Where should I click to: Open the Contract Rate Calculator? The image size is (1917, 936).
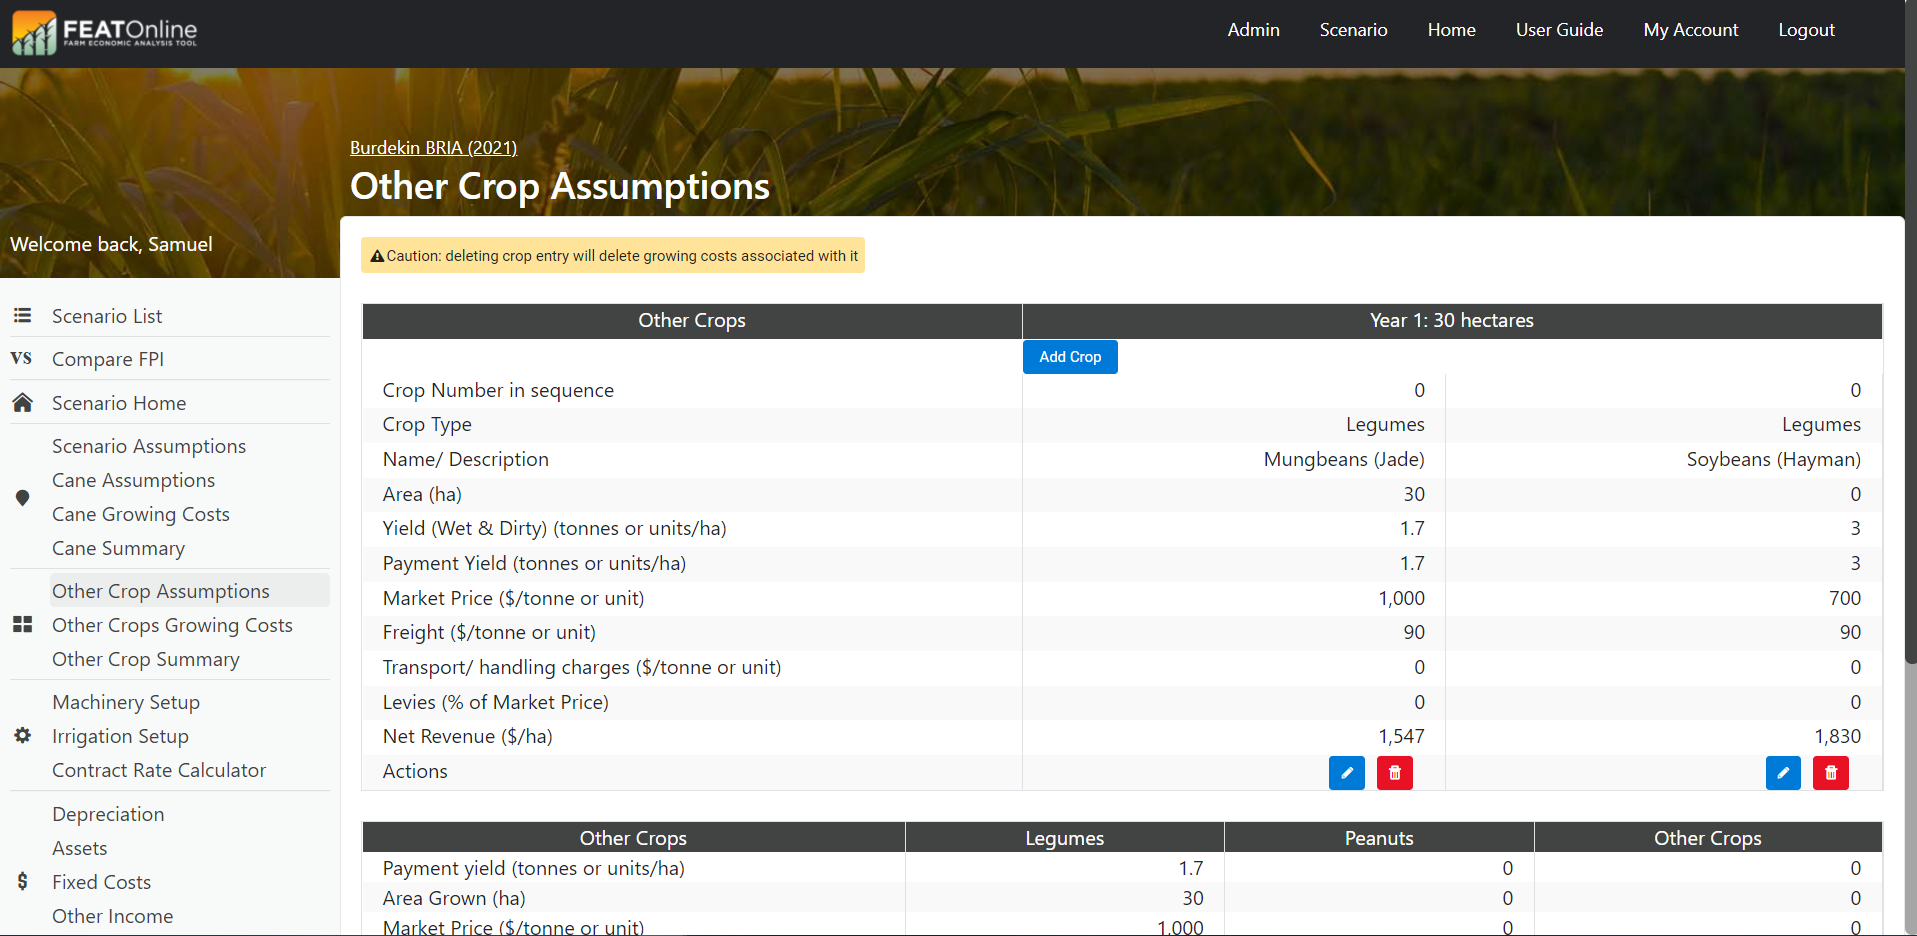pyautogui.click(x=159, y=770)
